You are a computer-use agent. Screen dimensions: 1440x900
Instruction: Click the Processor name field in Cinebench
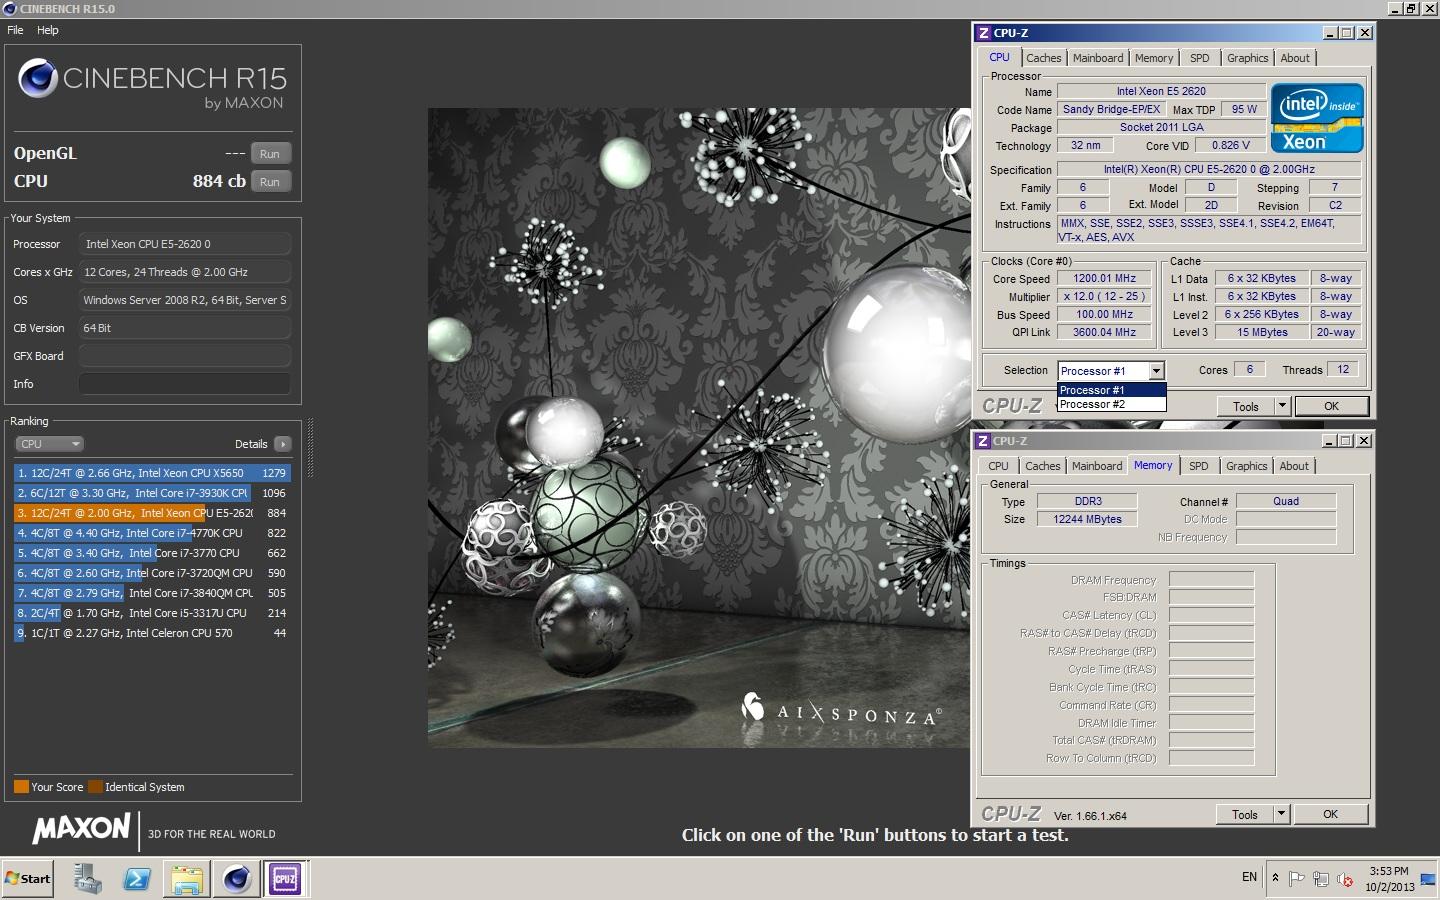[x=185, y=244]
